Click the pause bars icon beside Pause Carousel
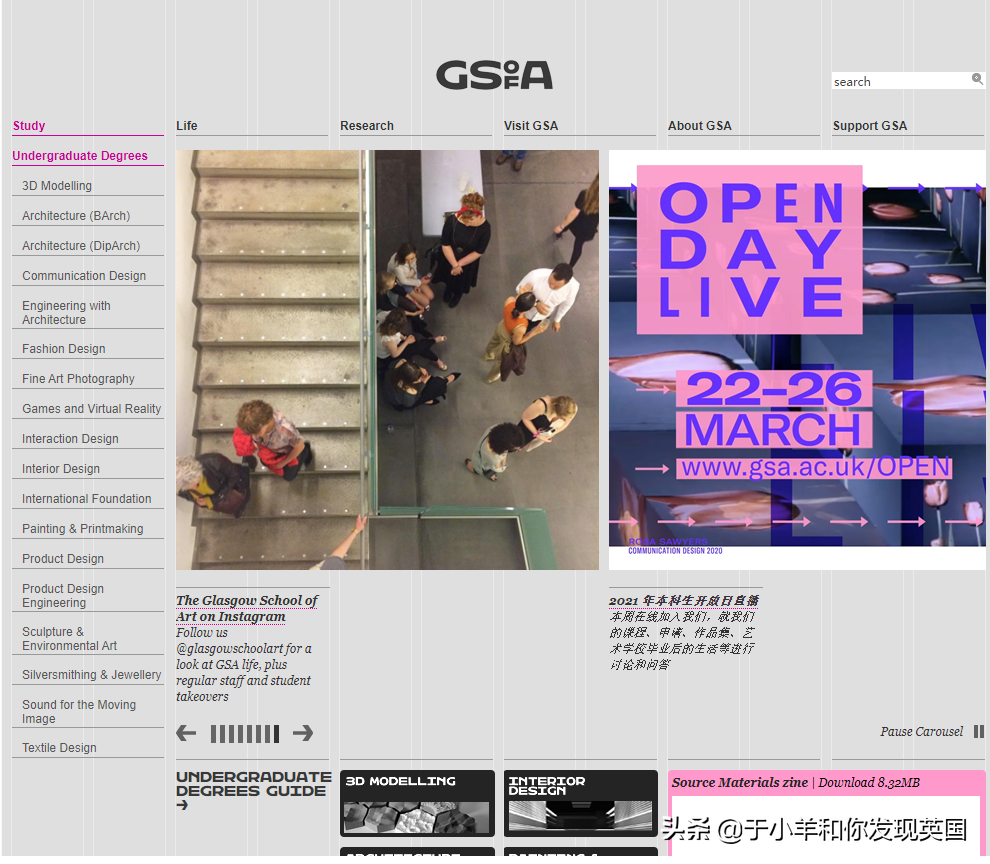The image size is (990, 864). point(979,731)
